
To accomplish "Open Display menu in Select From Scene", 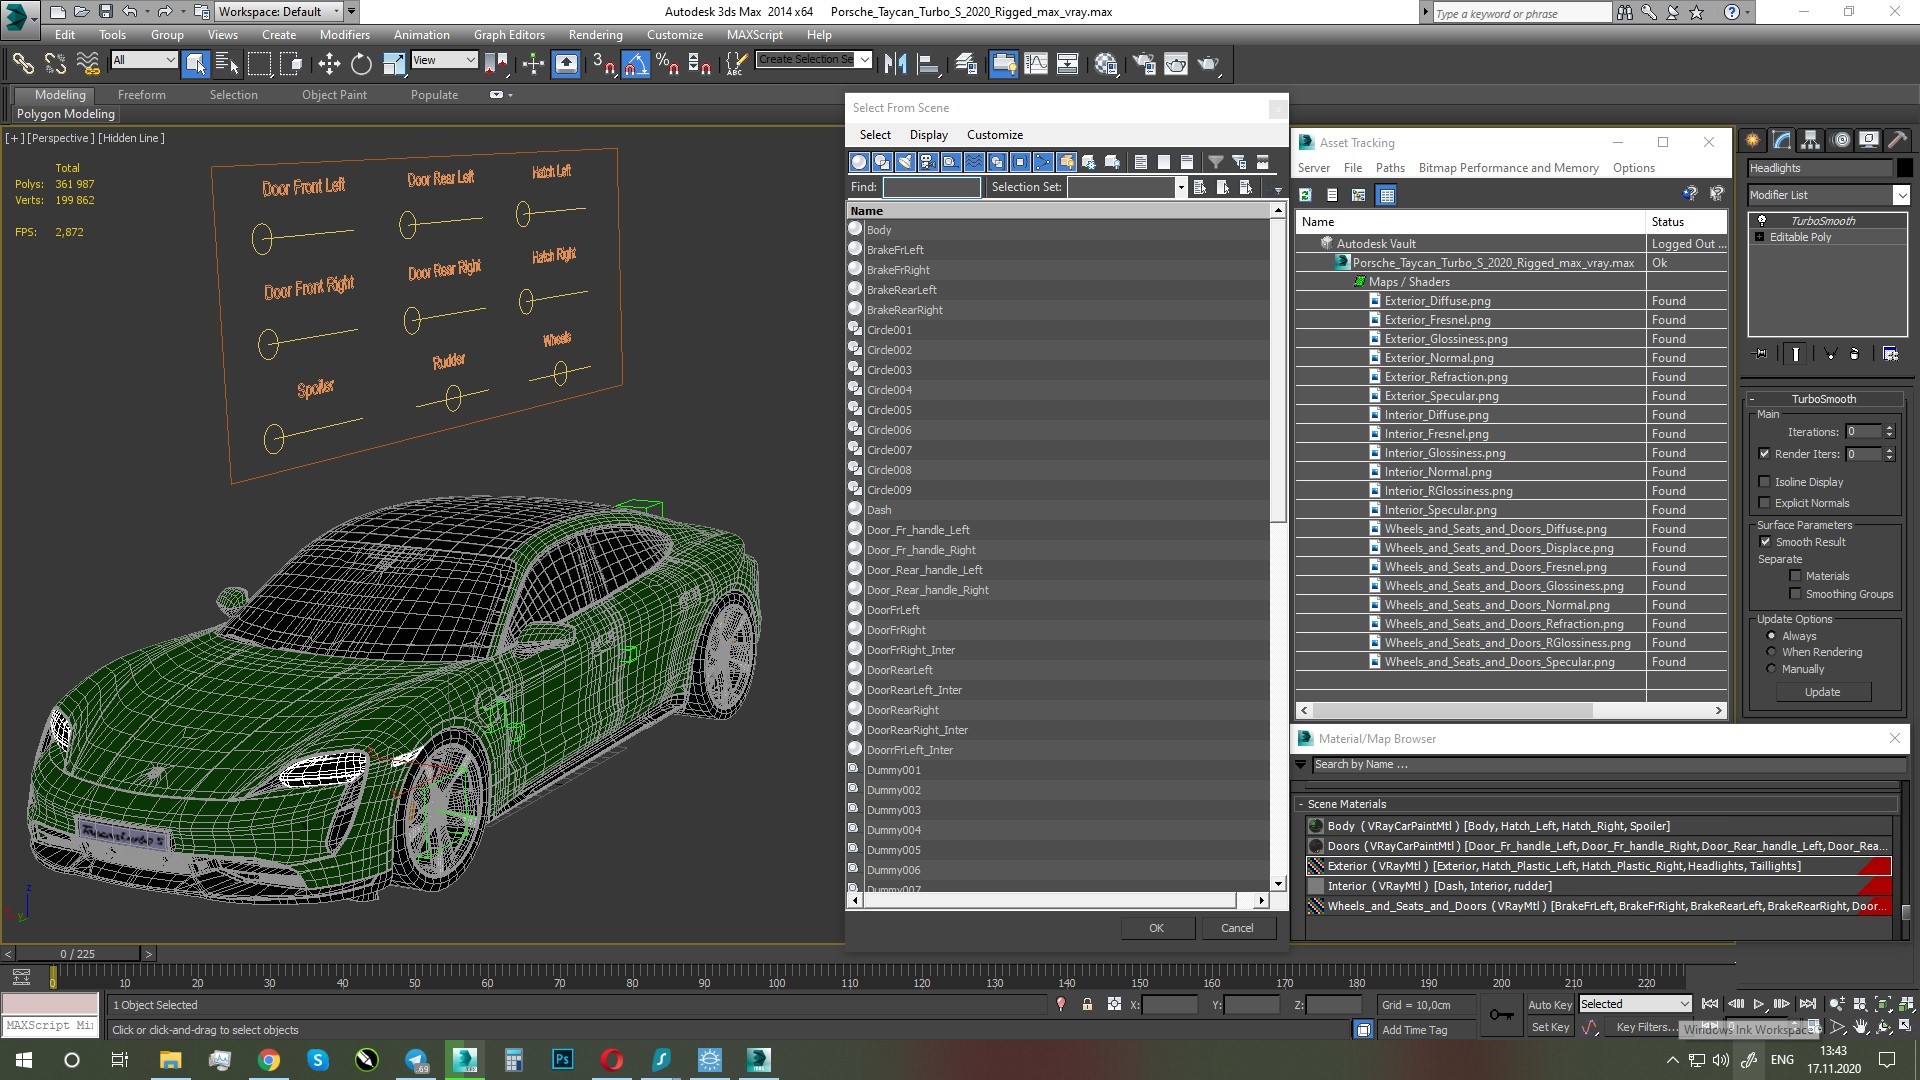I will tap(928, 135).
